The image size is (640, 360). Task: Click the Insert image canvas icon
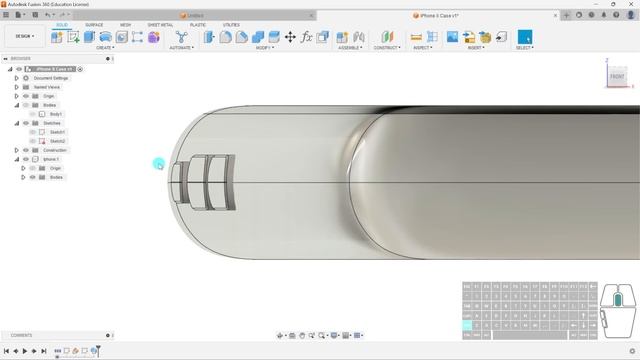[452, 37]
